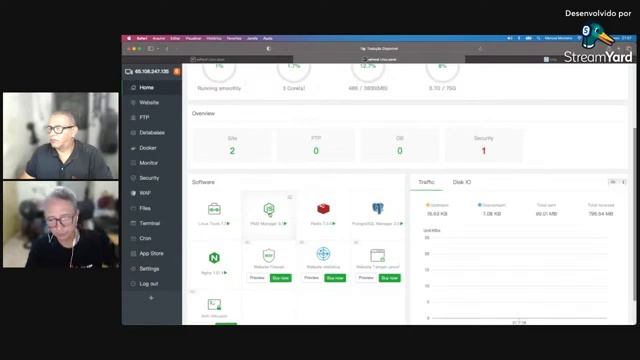Viewport: 640px width, 360px height.
Task: Click the Files folder icon in sidebar
Action: 133,208
